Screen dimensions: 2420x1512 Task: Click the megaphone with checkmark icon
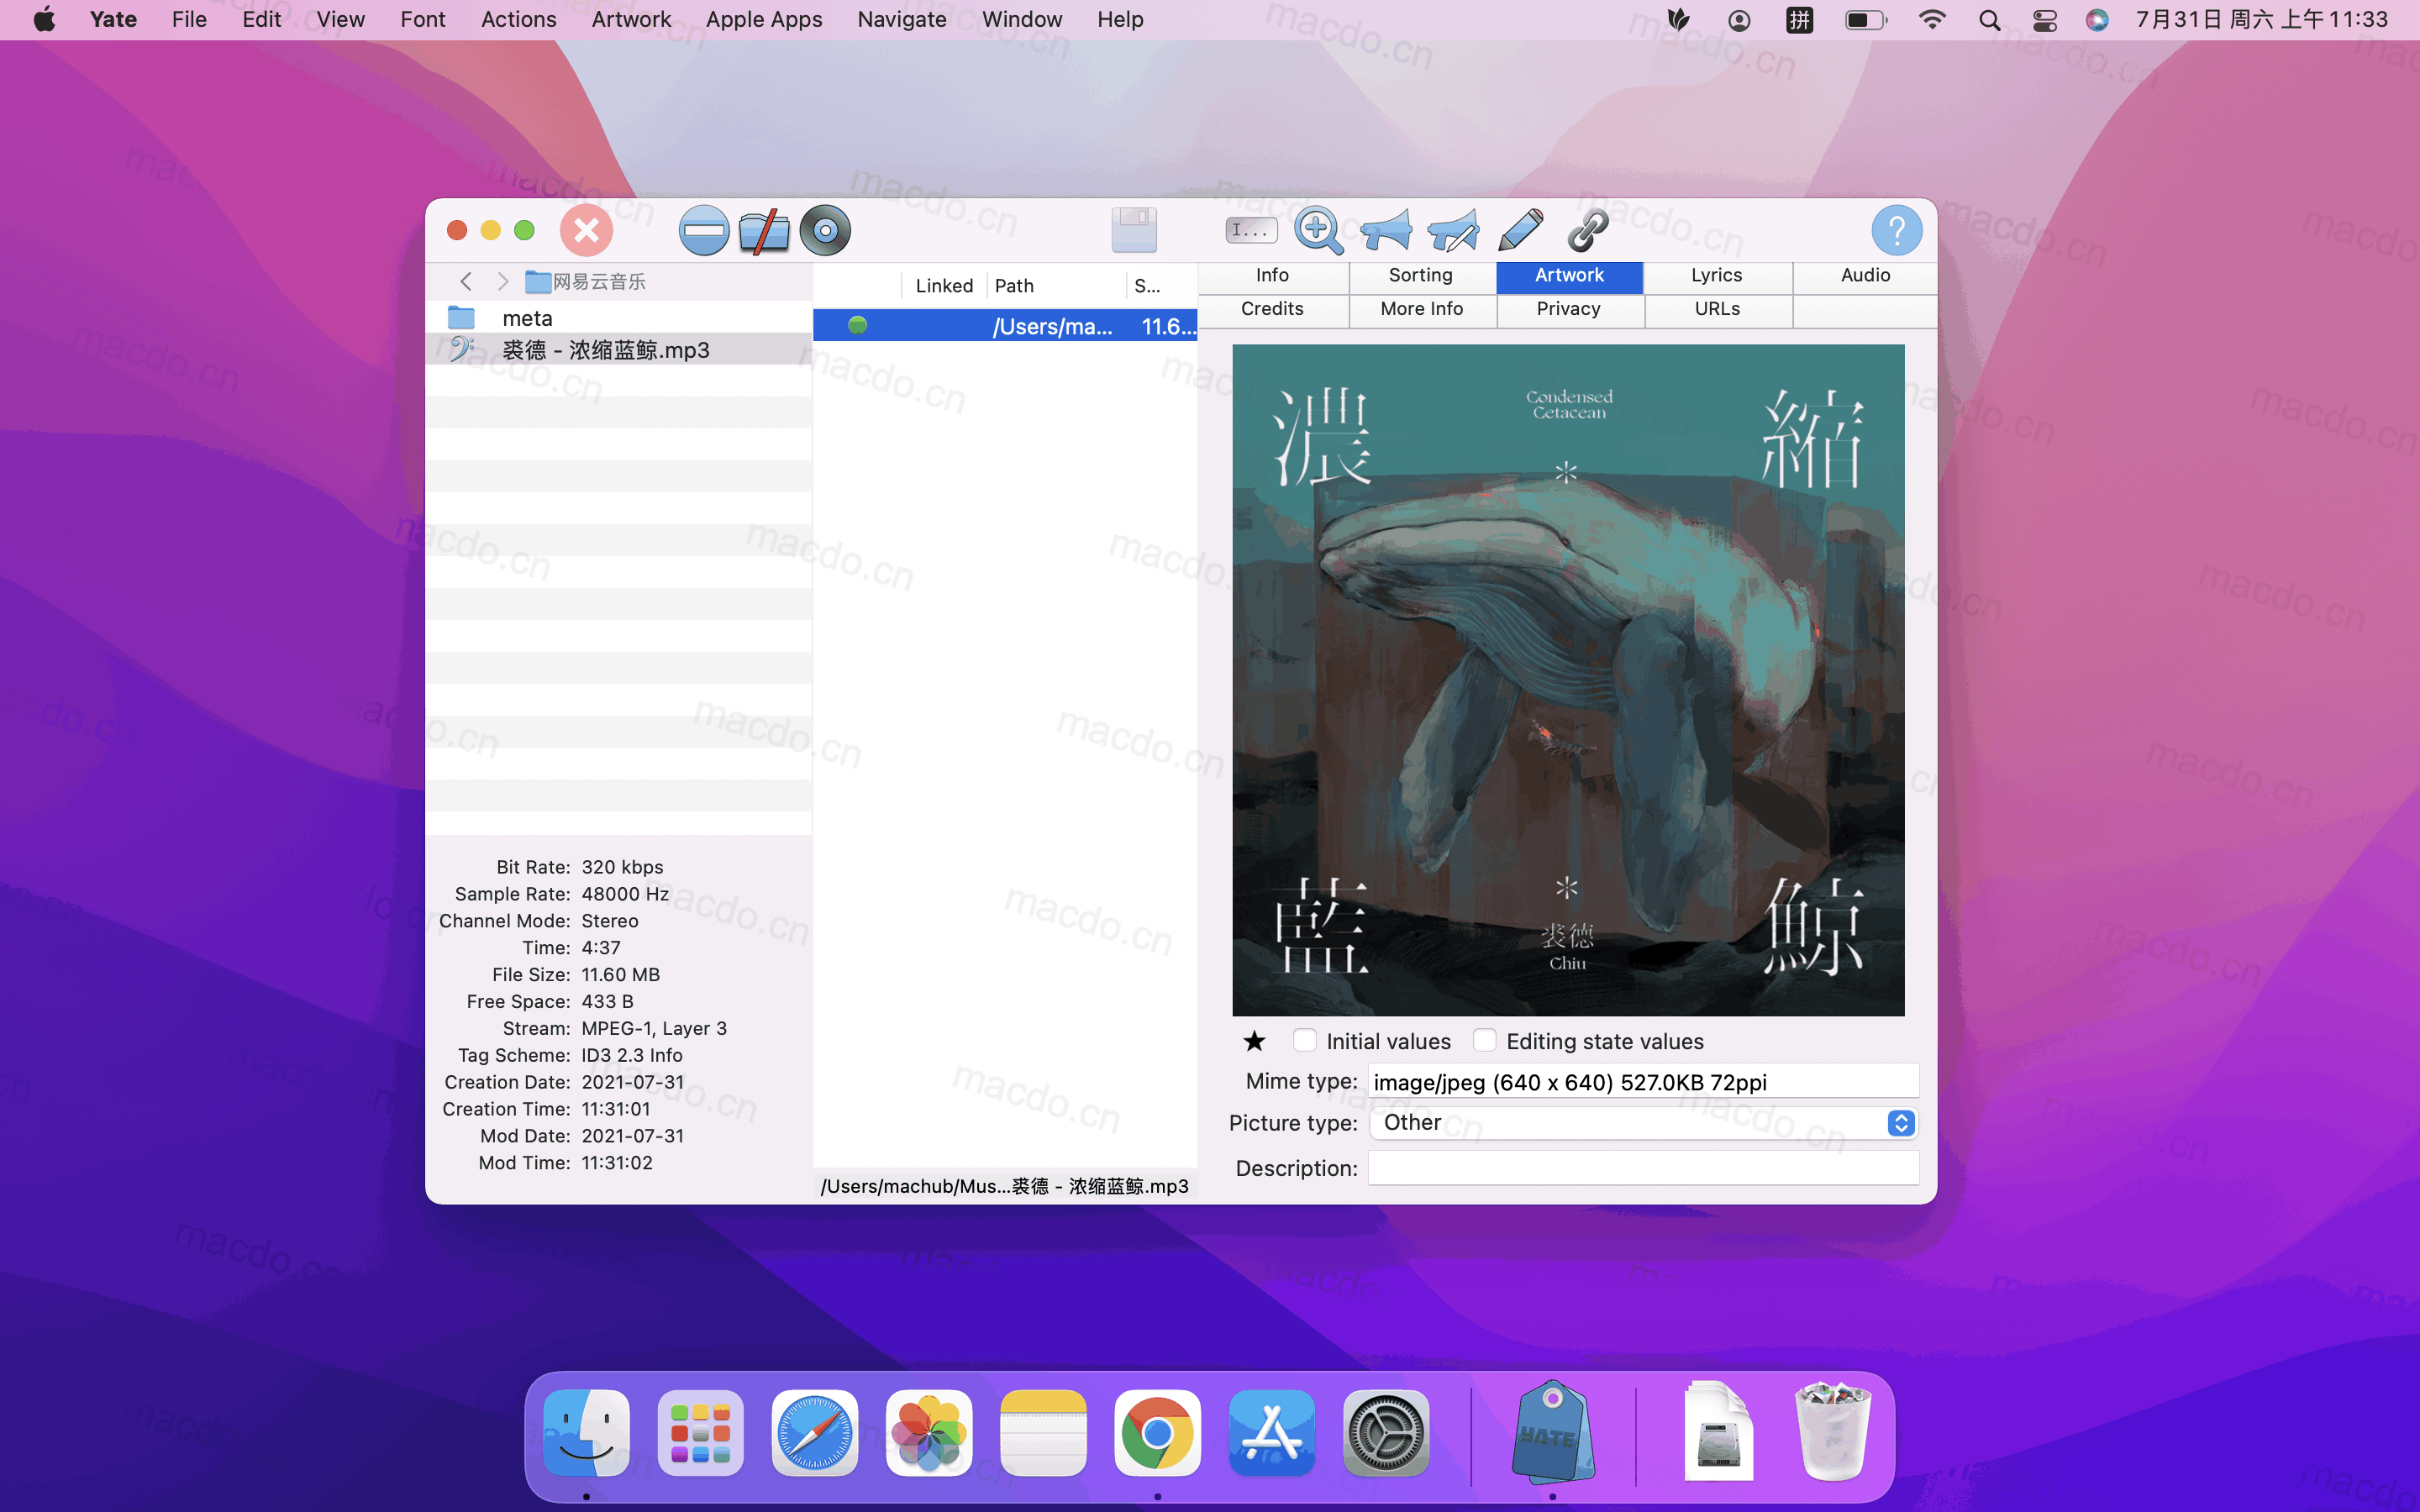(x=1453, y=230)
